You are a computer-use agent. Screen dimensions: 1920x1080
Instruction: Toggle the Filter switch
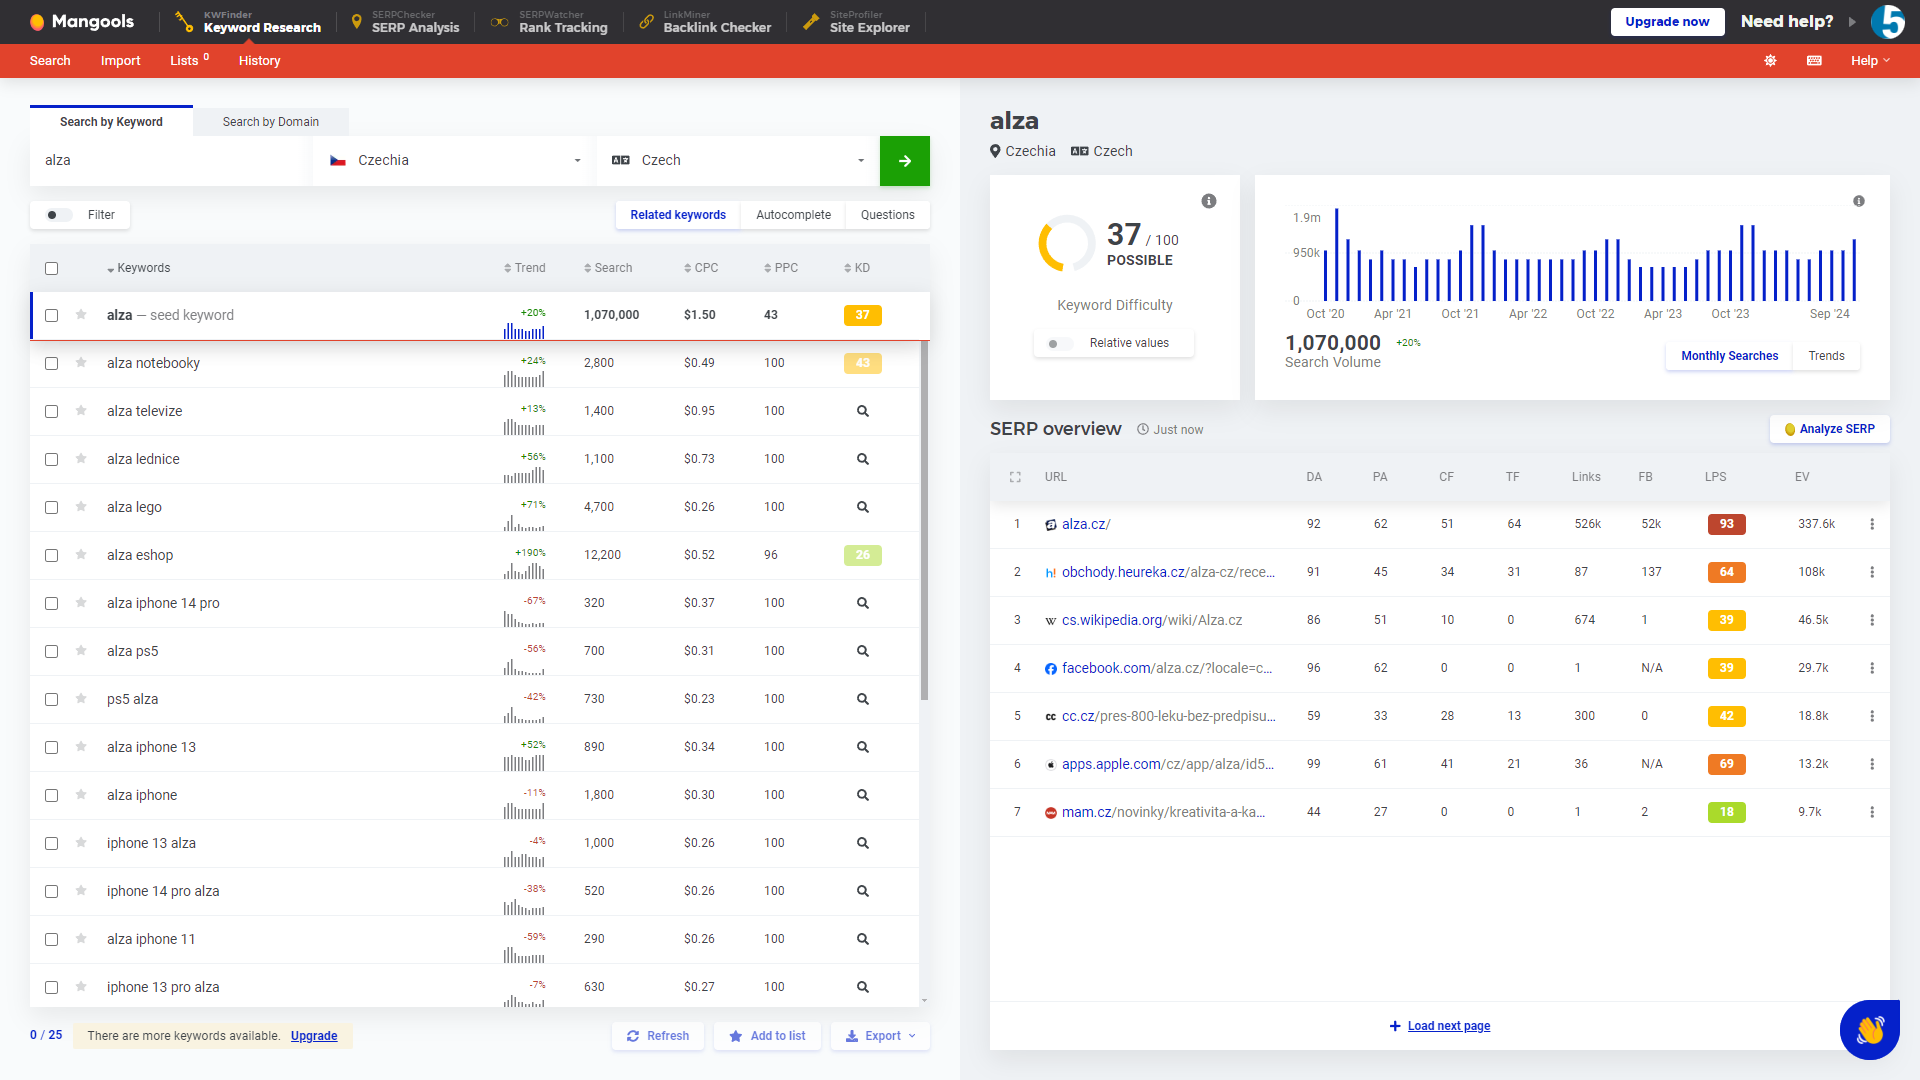click(59, 215)
